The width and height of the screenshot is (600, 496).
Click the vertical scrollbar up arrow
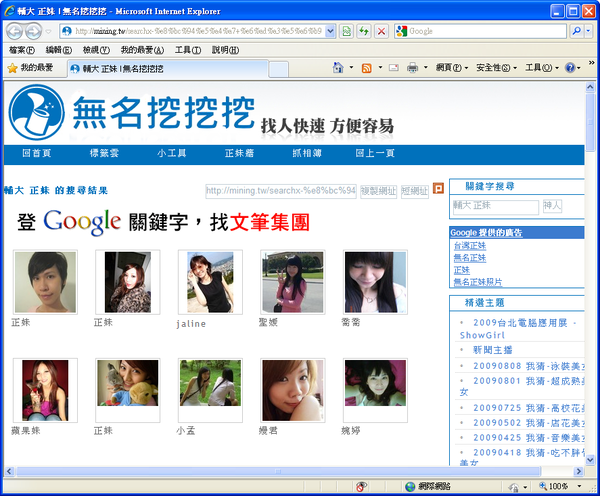(x=590, y=87)
